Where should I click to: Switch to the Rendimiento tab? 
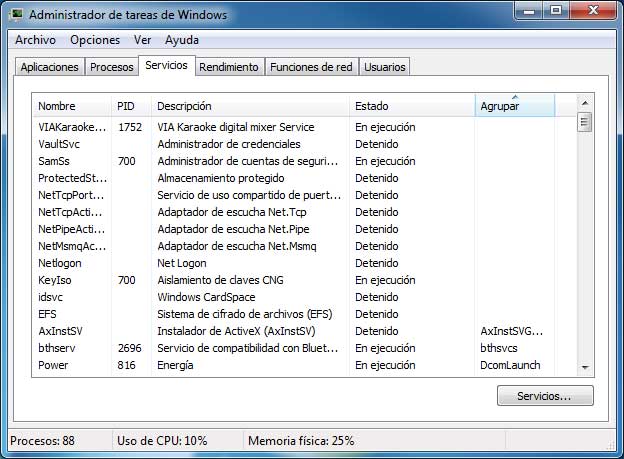tap(229, 67)
